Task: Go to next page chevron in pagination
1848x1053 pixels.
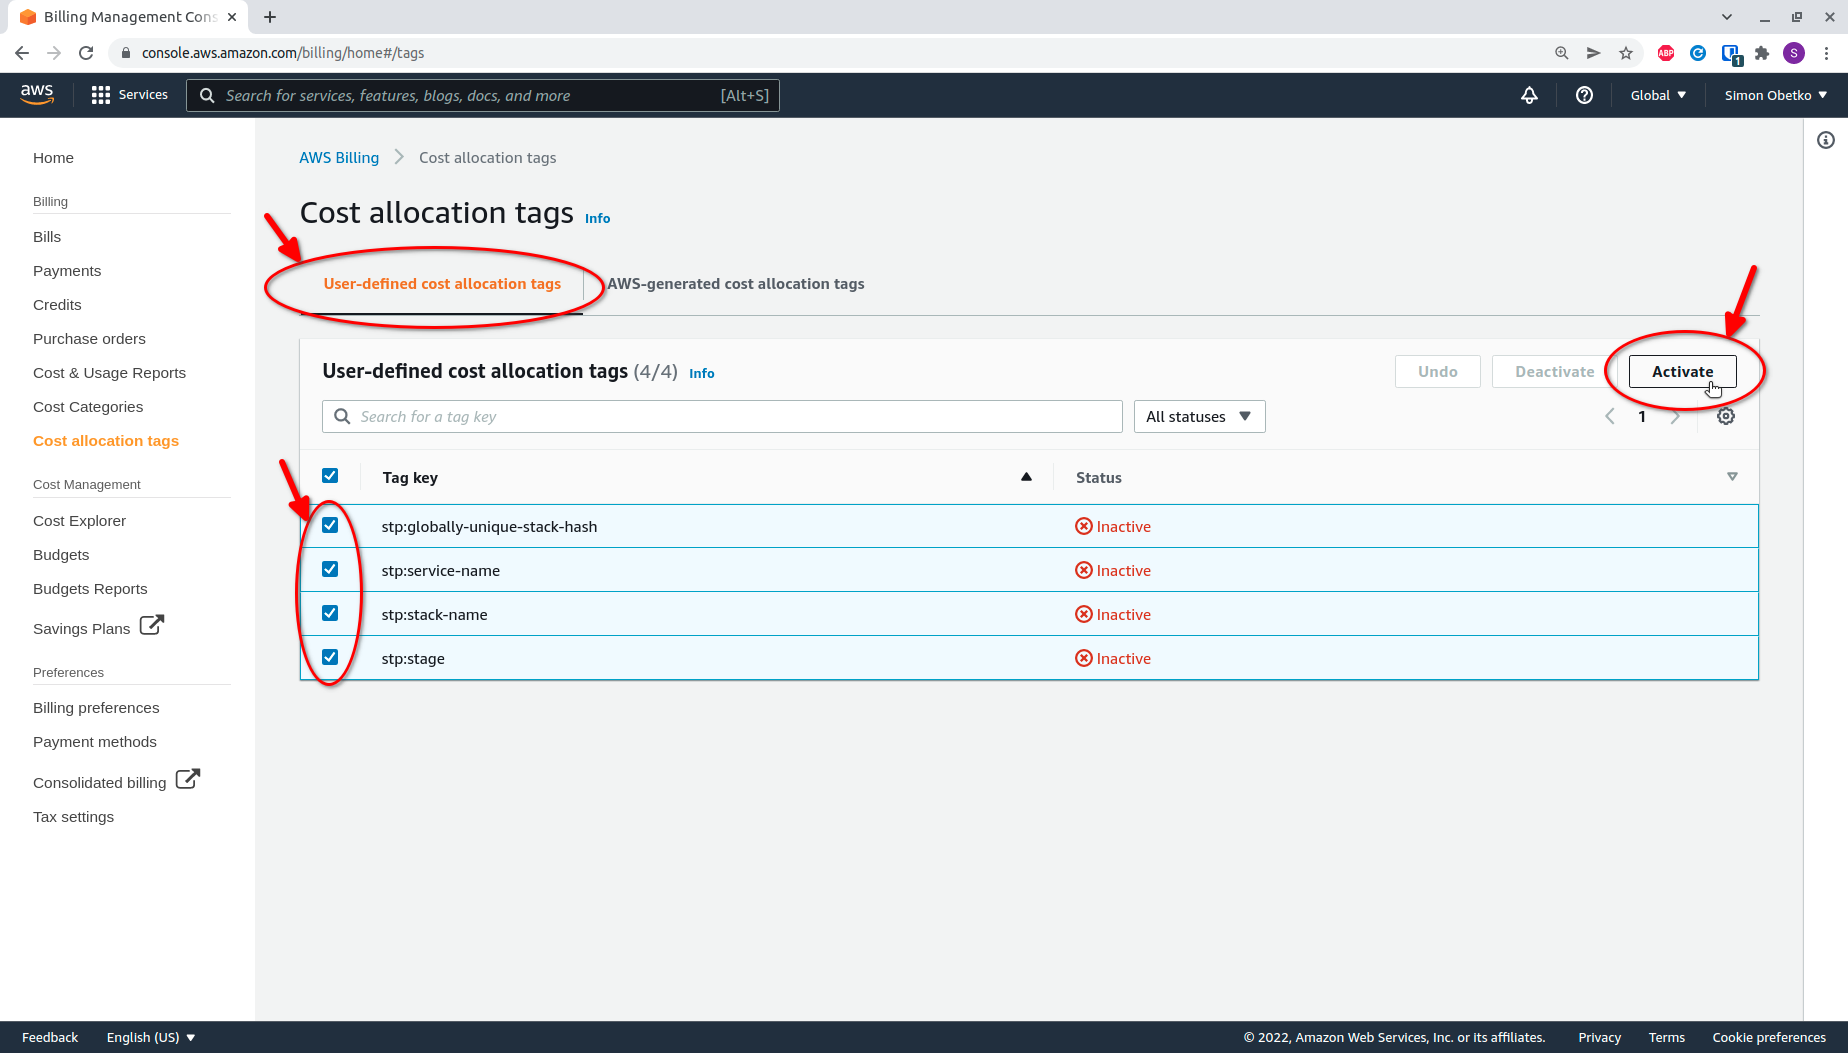Action: coord(1675,417)
